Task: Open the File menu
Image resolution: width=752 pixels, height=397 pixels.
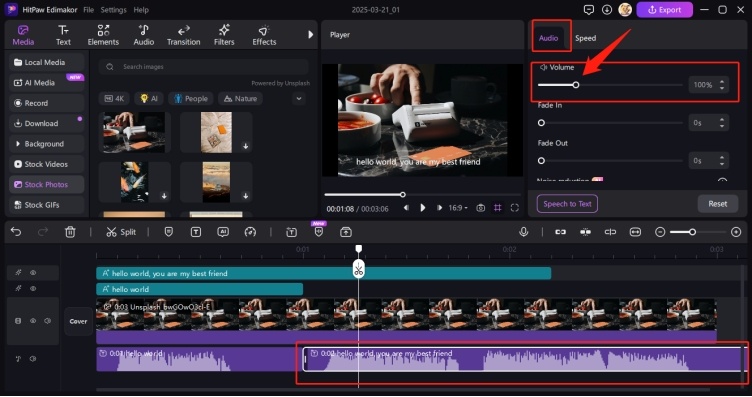Action: coord(88,10)
